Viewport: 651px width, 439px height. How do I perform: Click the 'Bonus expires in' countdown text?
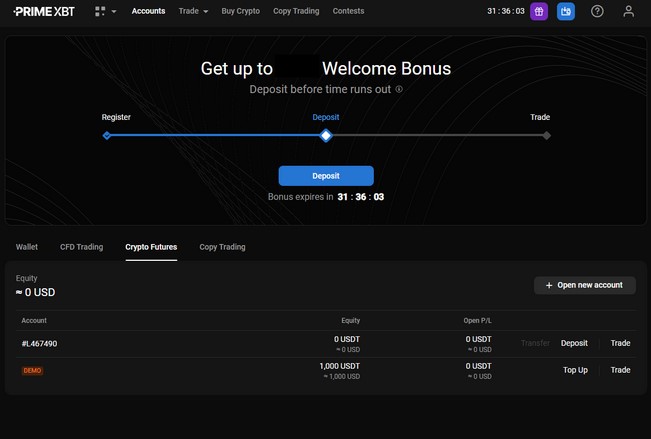click(x=326, y=197)
